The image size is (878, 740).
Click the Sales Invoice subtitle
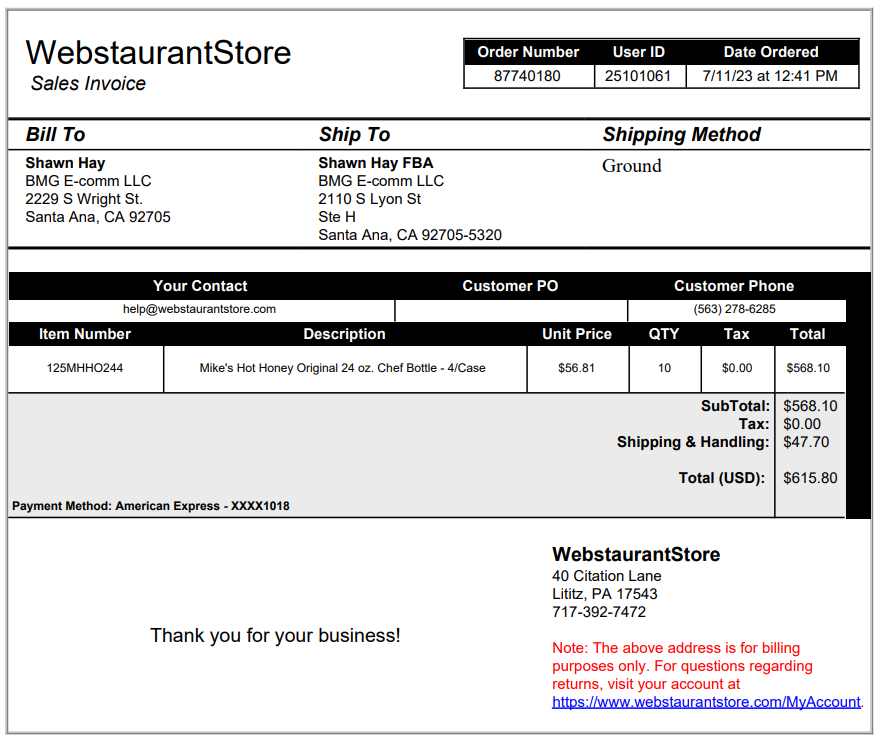pos(88,83)
